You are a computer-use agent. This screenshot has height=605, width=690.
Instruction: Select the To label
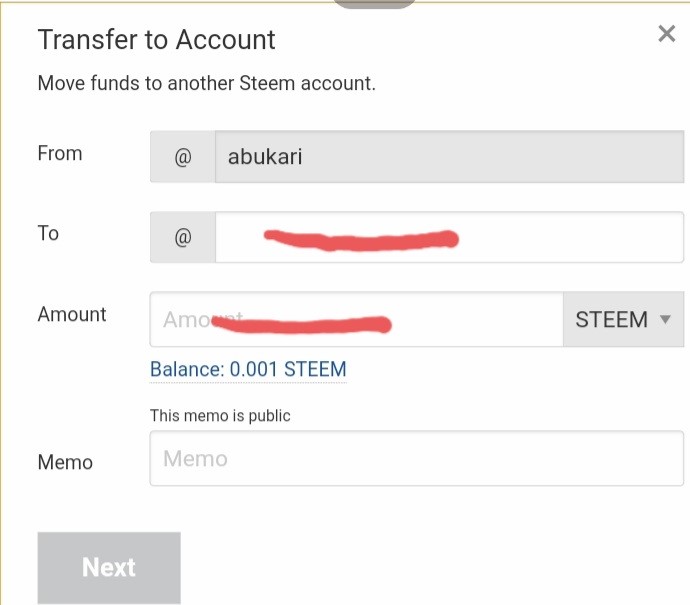pyautogui.click(x=48, y=233)
